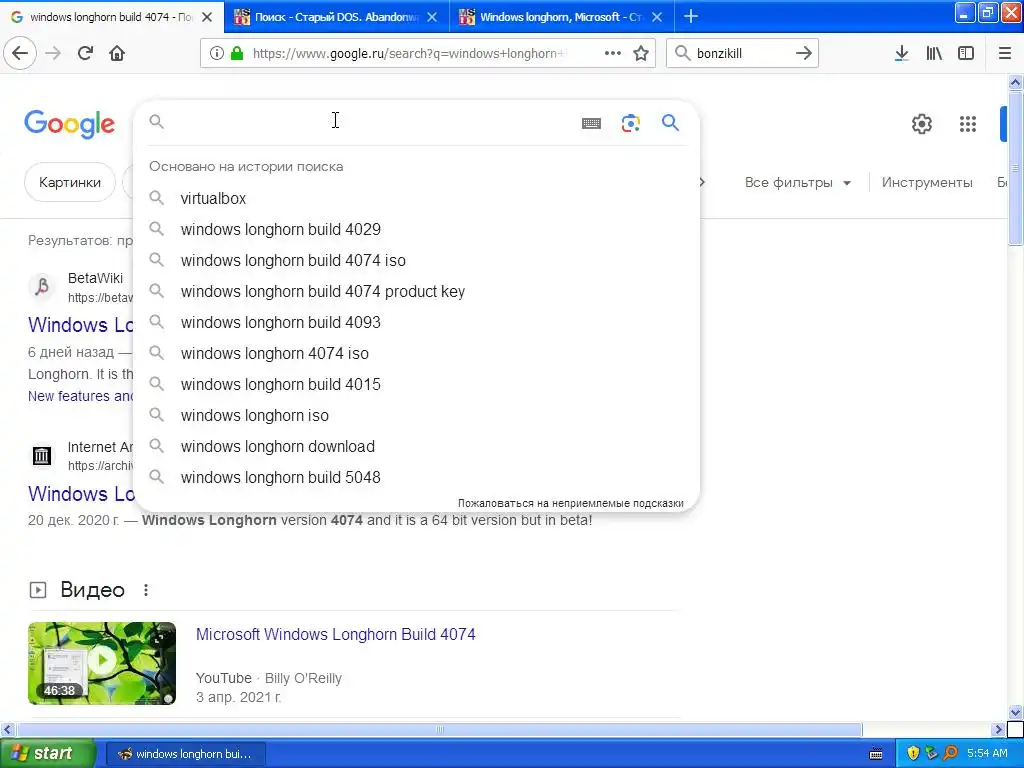Play the 46:38 video thumbnail

click(x=102, y=664)
